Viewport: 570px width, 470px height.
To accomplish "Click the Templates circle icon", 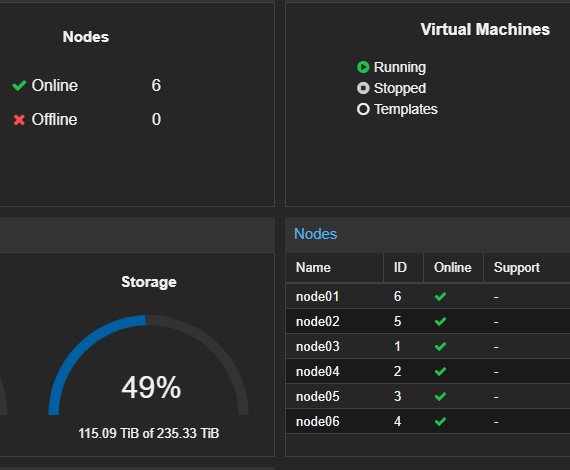I will 363,109.
